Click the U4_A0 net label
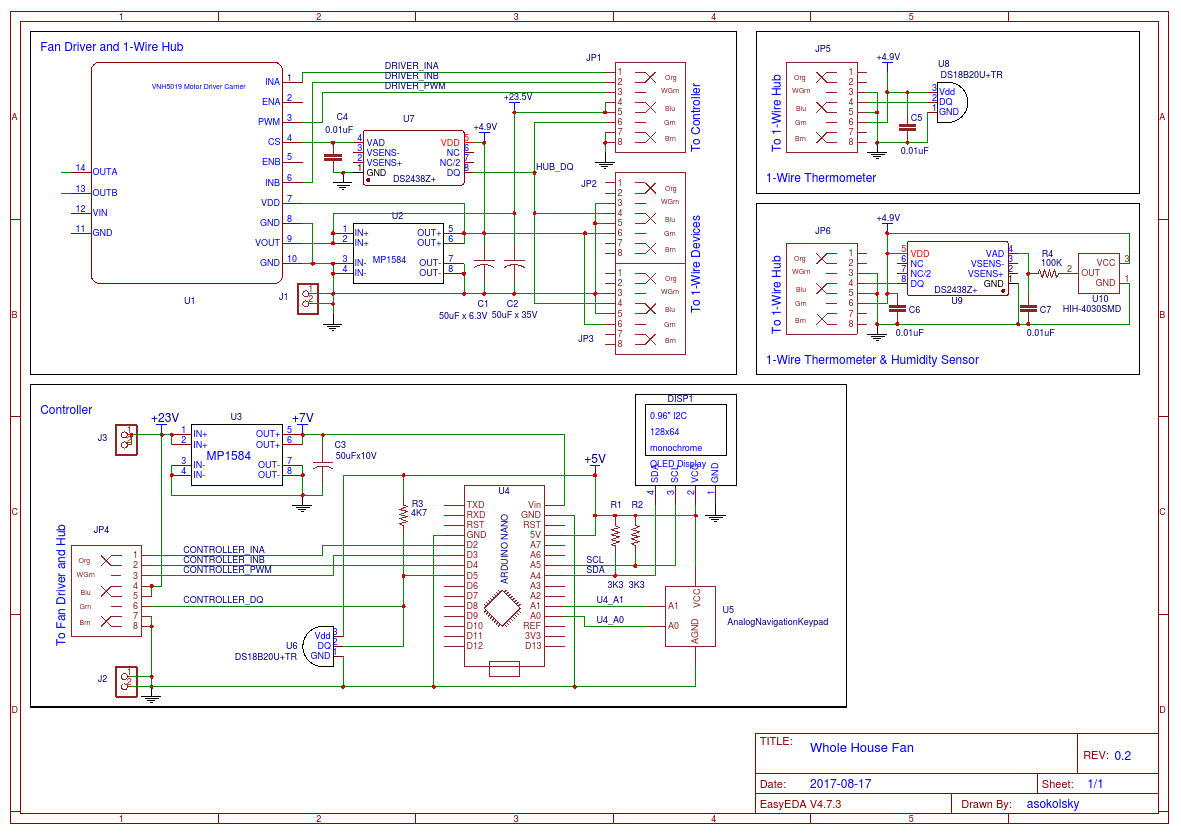This screenshot has height=834, width=1181. click(x=610, y=620)
